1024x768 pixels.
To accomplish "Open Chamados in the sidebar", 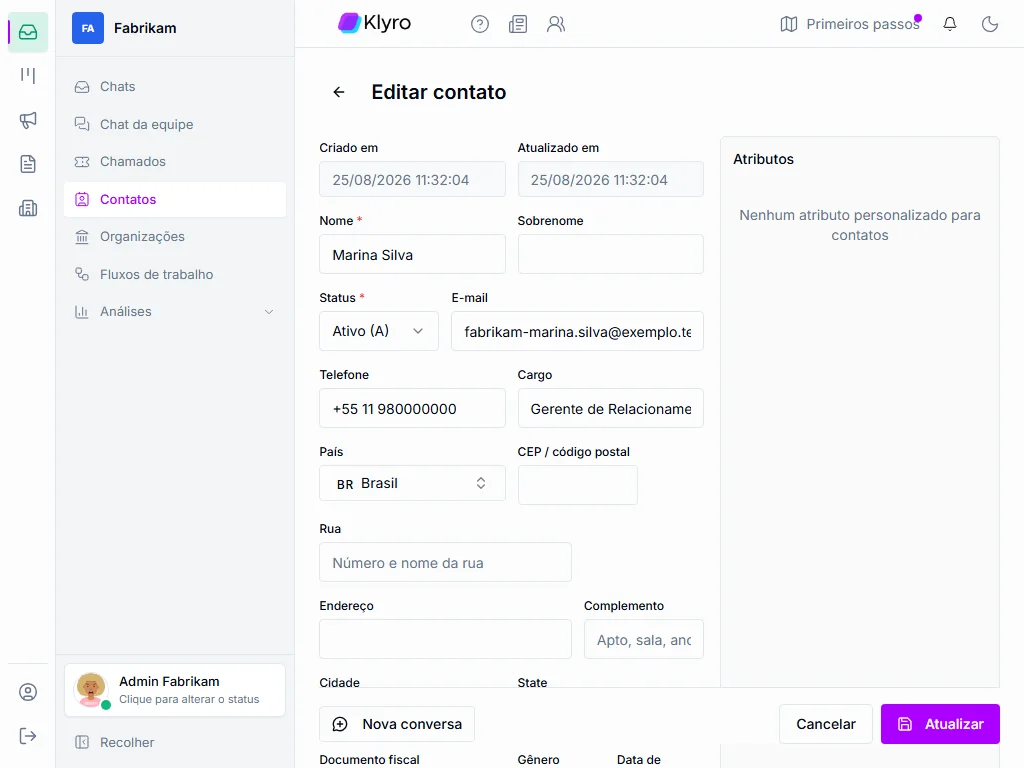I will (x=175, y=161).
